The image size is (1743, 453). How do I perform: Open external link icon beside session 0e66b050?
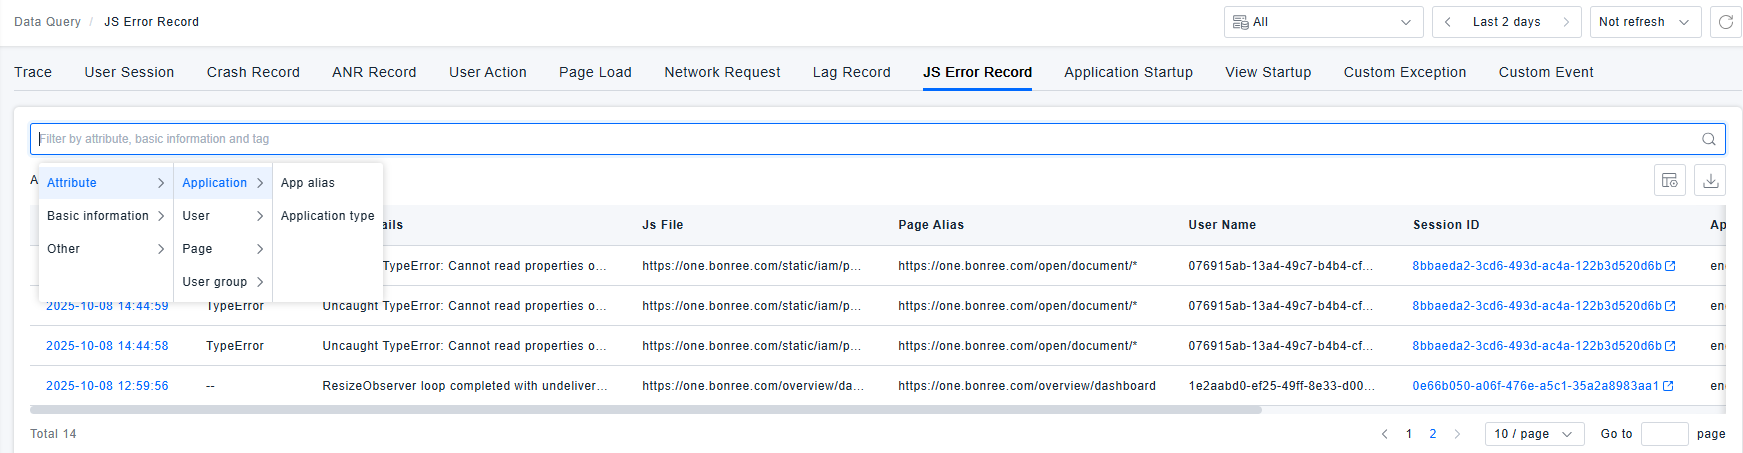(1668, 386)
